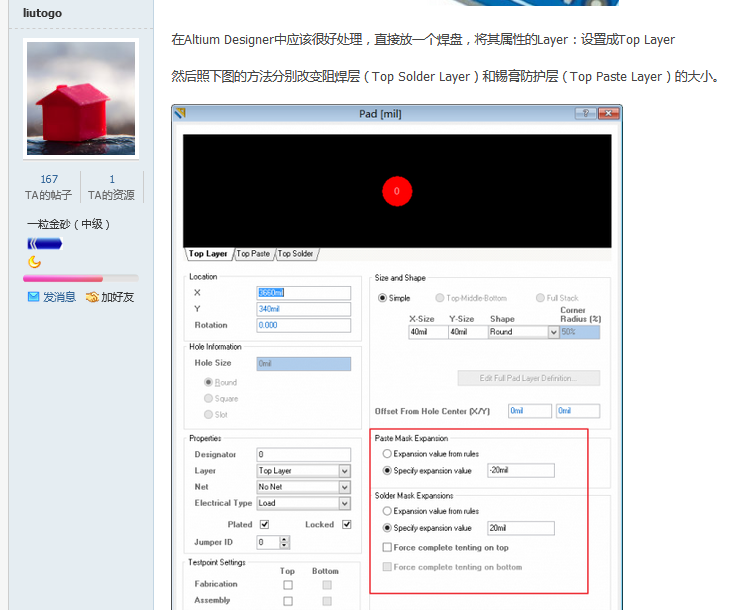
Task: Switch to the Top Layer tab
Action: [208, 254]
